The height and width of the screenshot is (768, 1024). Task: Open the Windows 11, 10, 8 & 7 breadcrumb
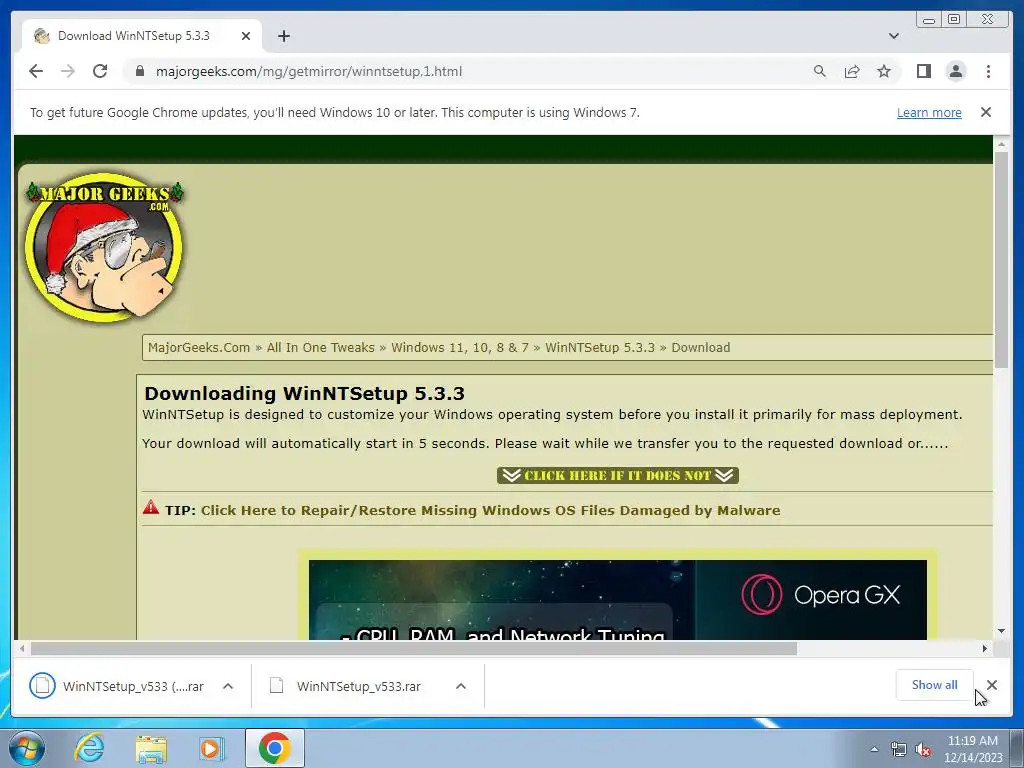[460, 347]
